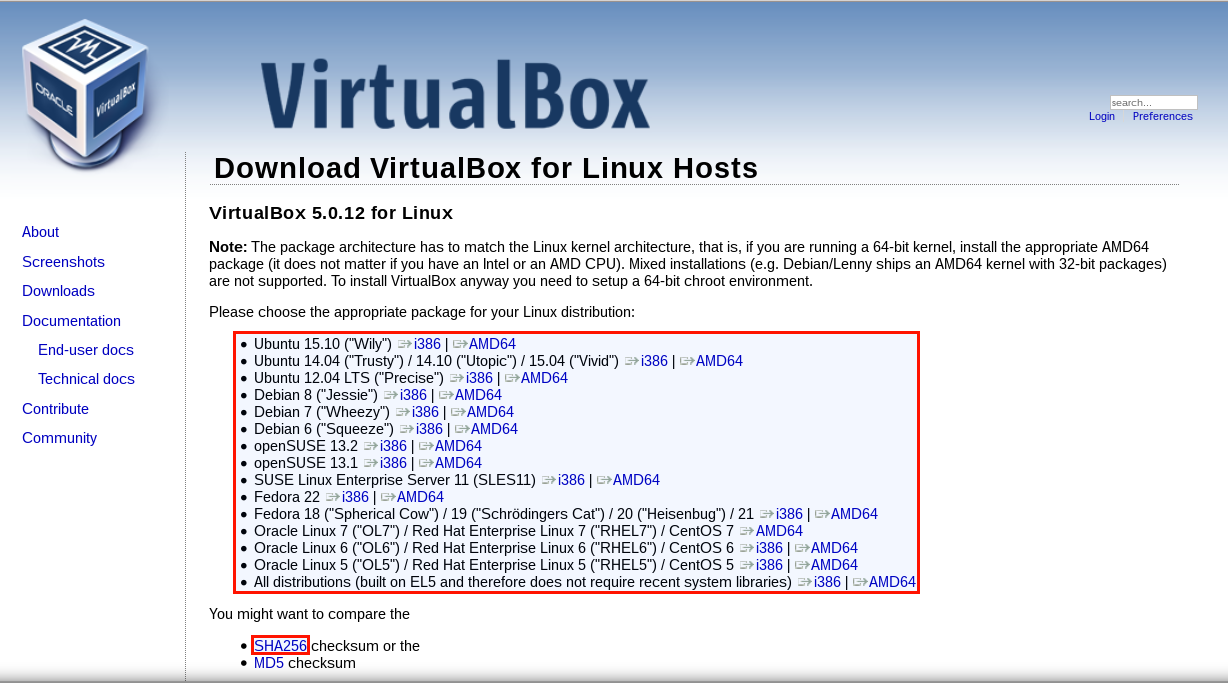Download Ubuntu 12.04 LTS Precise AMD64 package

(544, 378)
